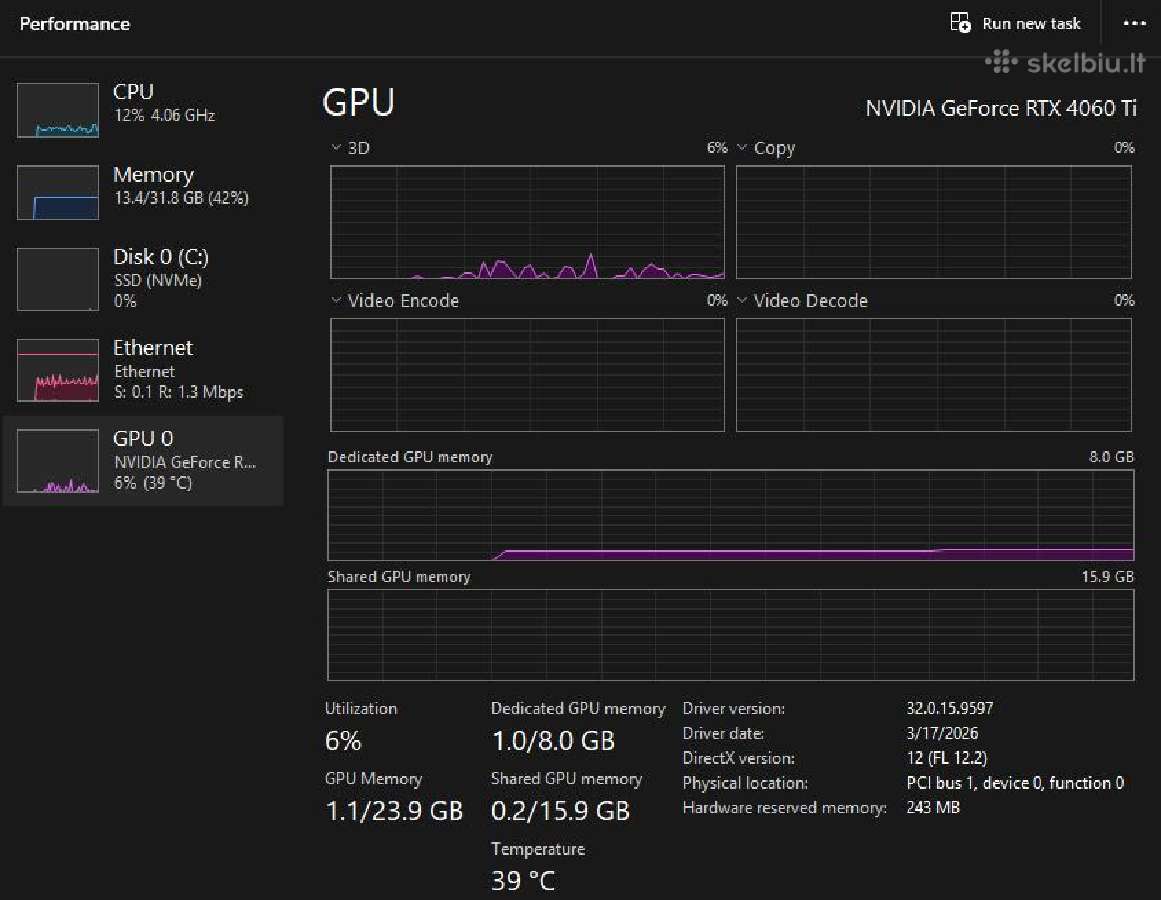The width and height of the screenshot is (1161, 900).
Task: Click the large 39 °C temperature value
Action: coord(523,881)
